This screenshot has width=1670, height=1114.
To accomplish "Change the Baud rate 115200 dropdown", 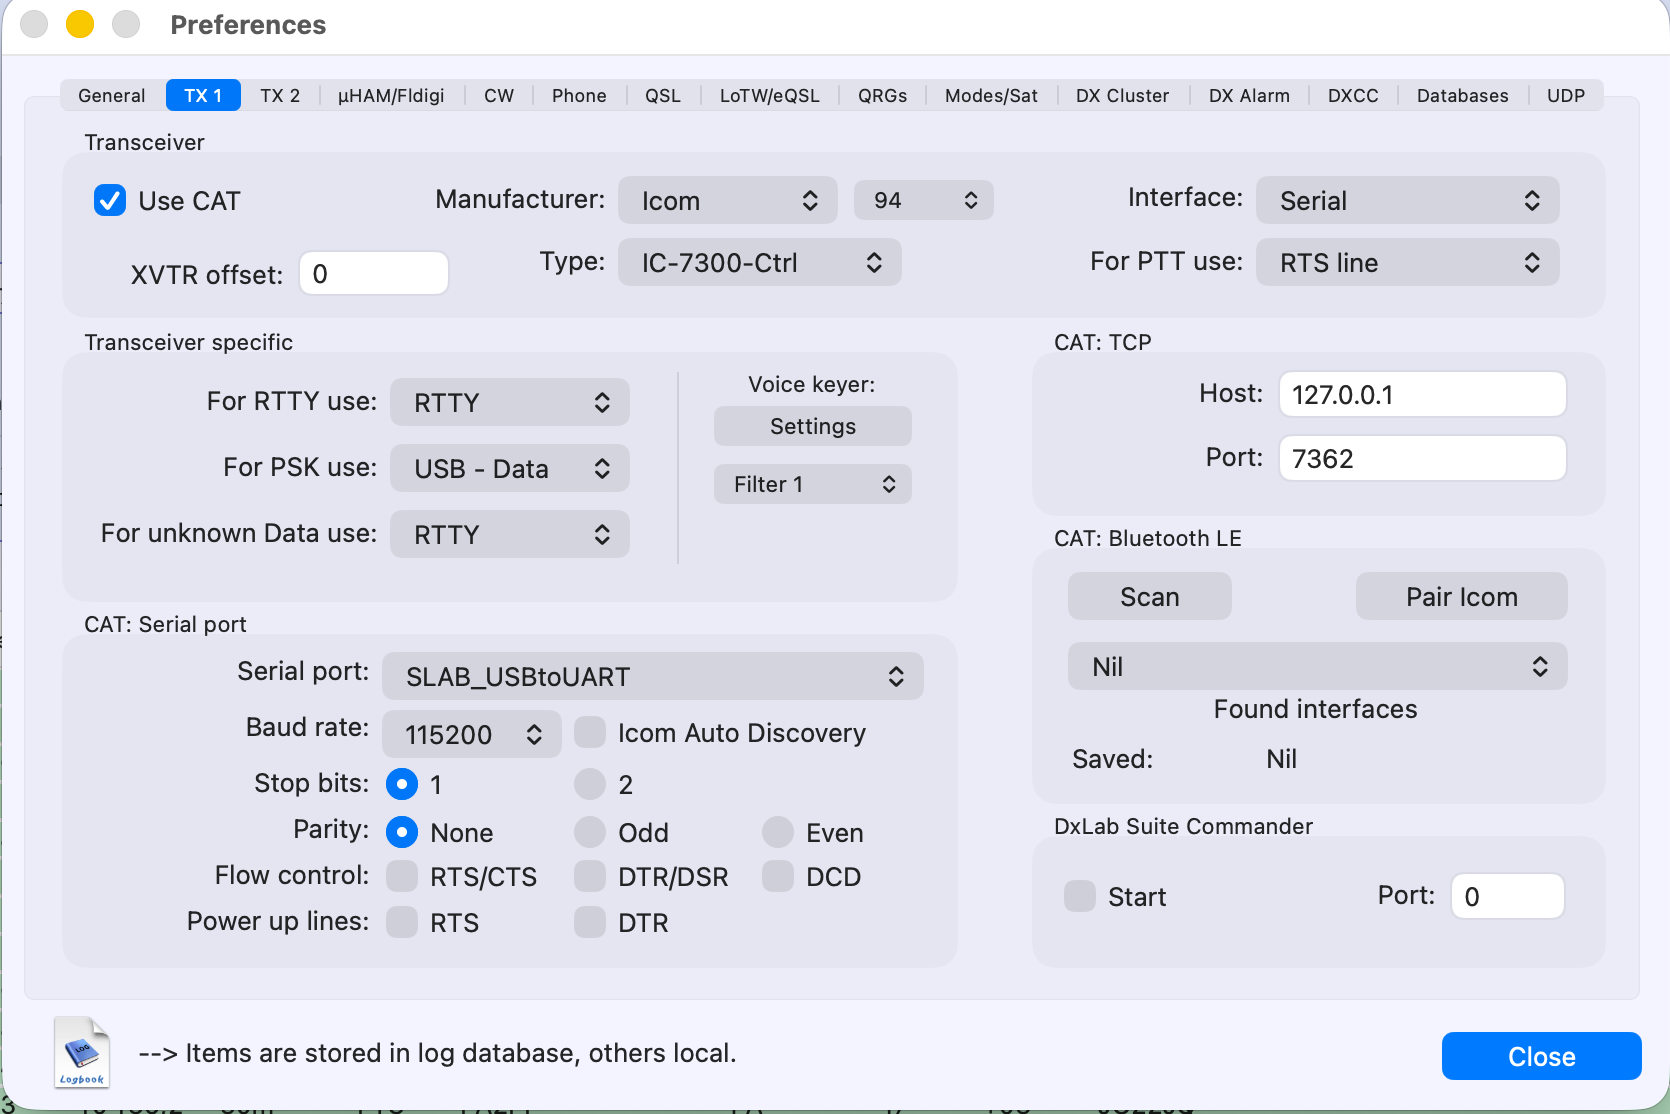I will pos(471,735).
